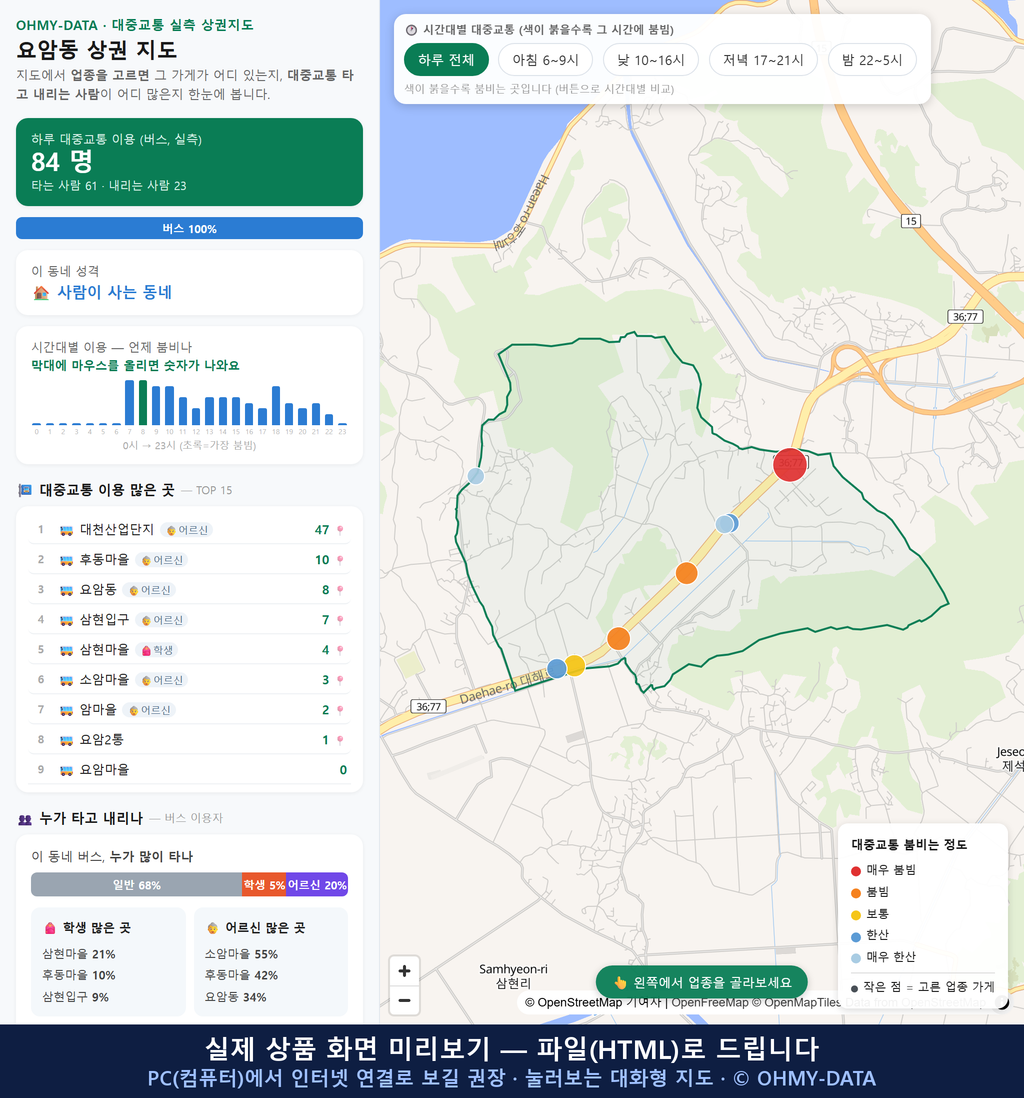Image resolution: width=1024 pixels, height=1098 pixels.
Task: Click the bus icon next to 대천산업단지
Action: (67, 530)
